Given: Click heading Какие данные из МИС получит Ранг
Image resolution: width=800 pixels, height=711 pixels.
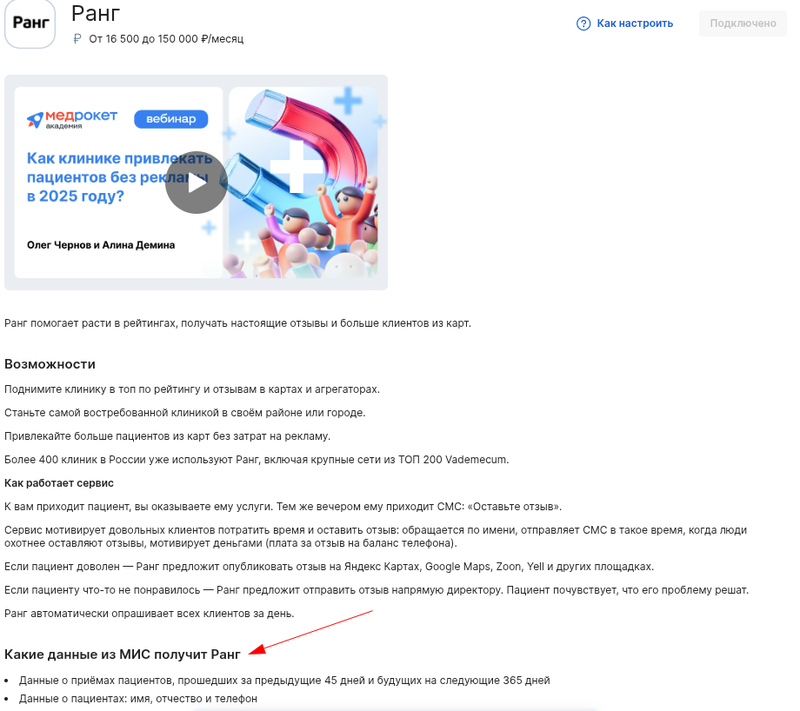Looking at the screenshot, I should [122, 654].
